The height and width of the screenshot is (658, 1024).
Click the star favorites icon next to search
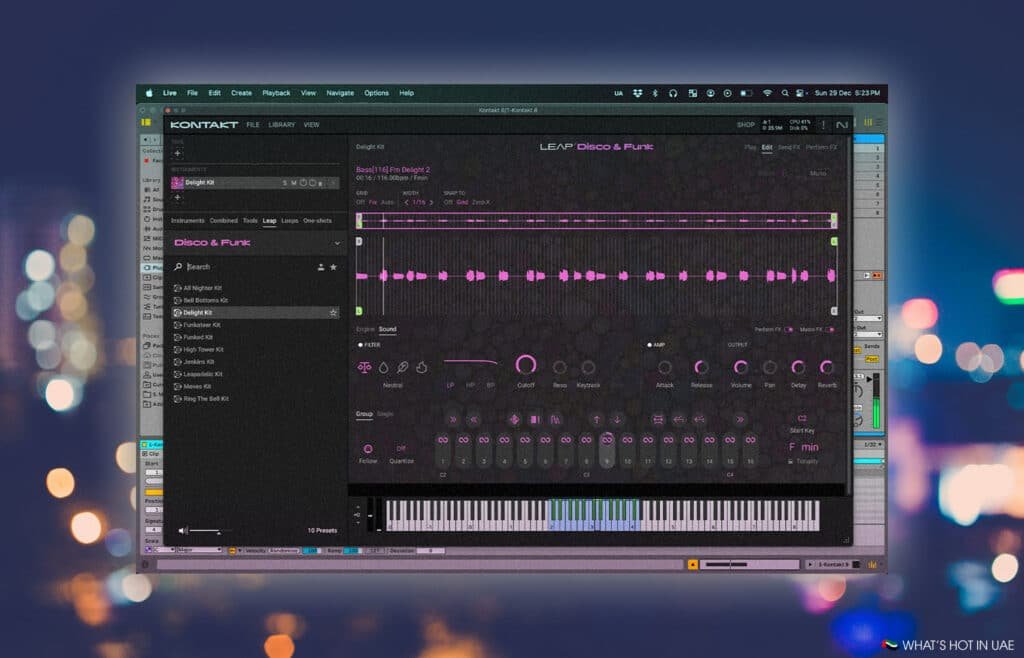[x=333, y=267]
